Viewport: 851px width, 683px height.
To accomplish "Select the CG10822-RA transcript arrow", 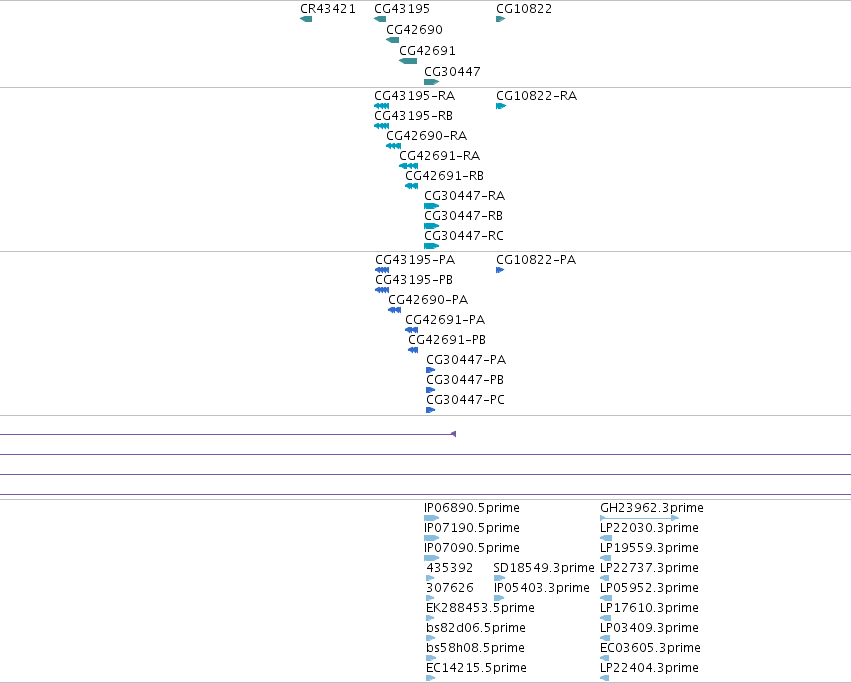I will tap(501, 106).
